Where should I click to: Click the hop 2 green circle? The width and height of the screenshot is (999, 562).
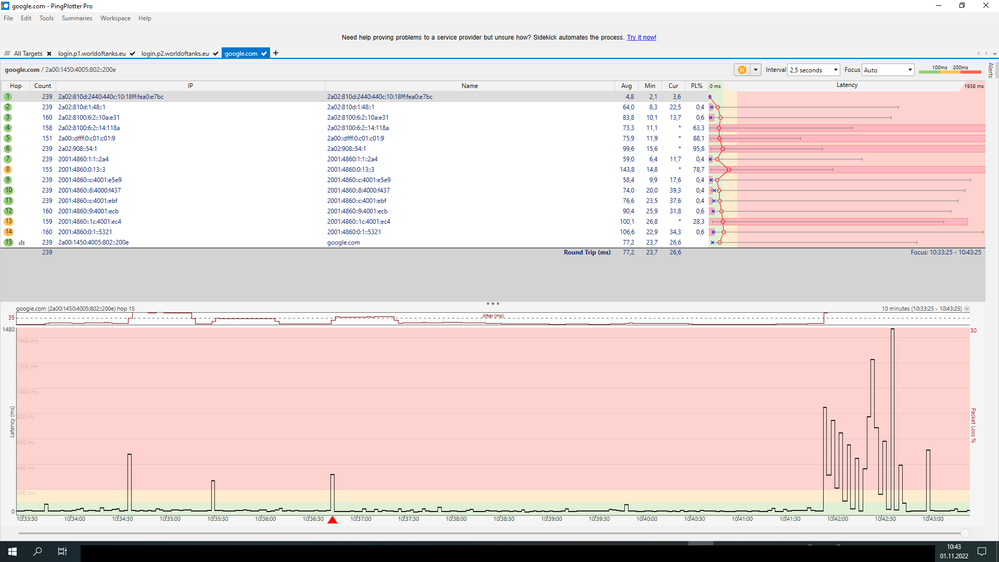pyautogui.click(x=8, y=107)
